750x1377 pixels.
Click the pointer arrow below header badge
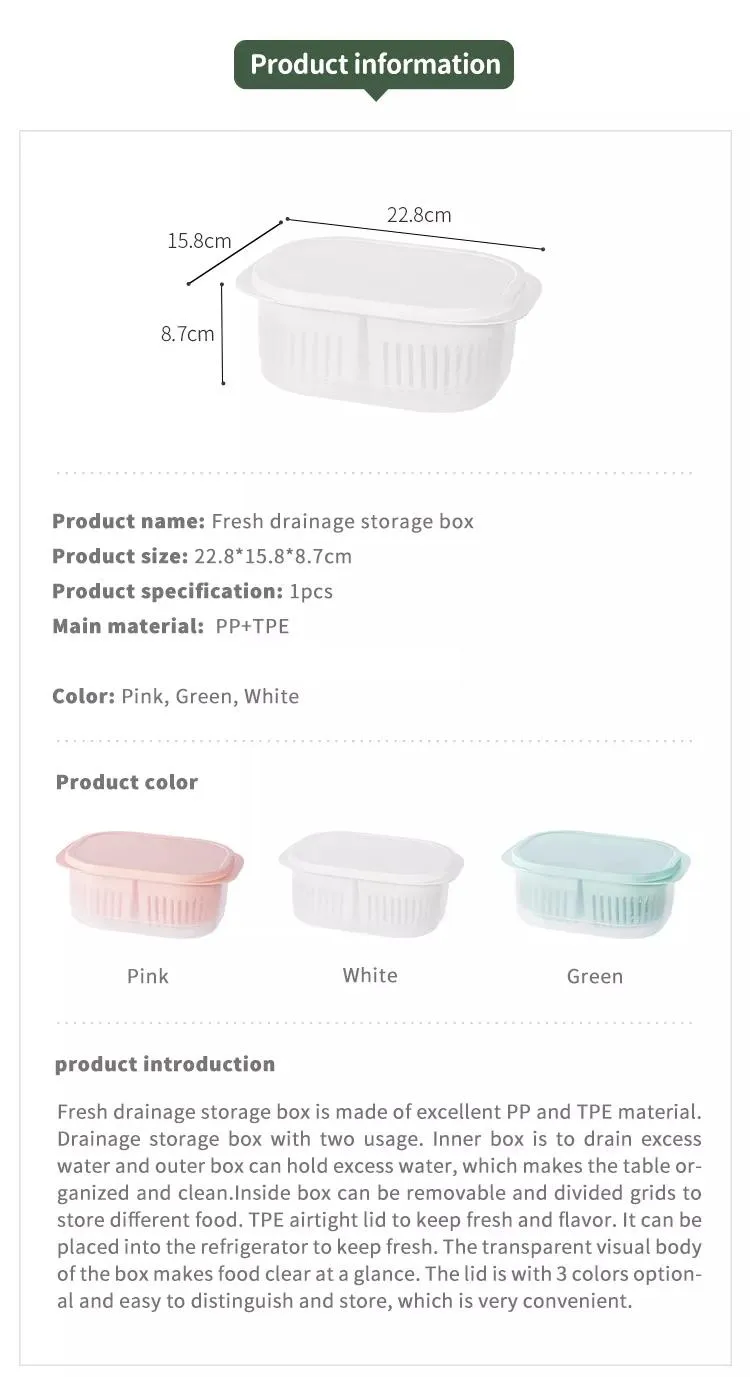point(375,94)
